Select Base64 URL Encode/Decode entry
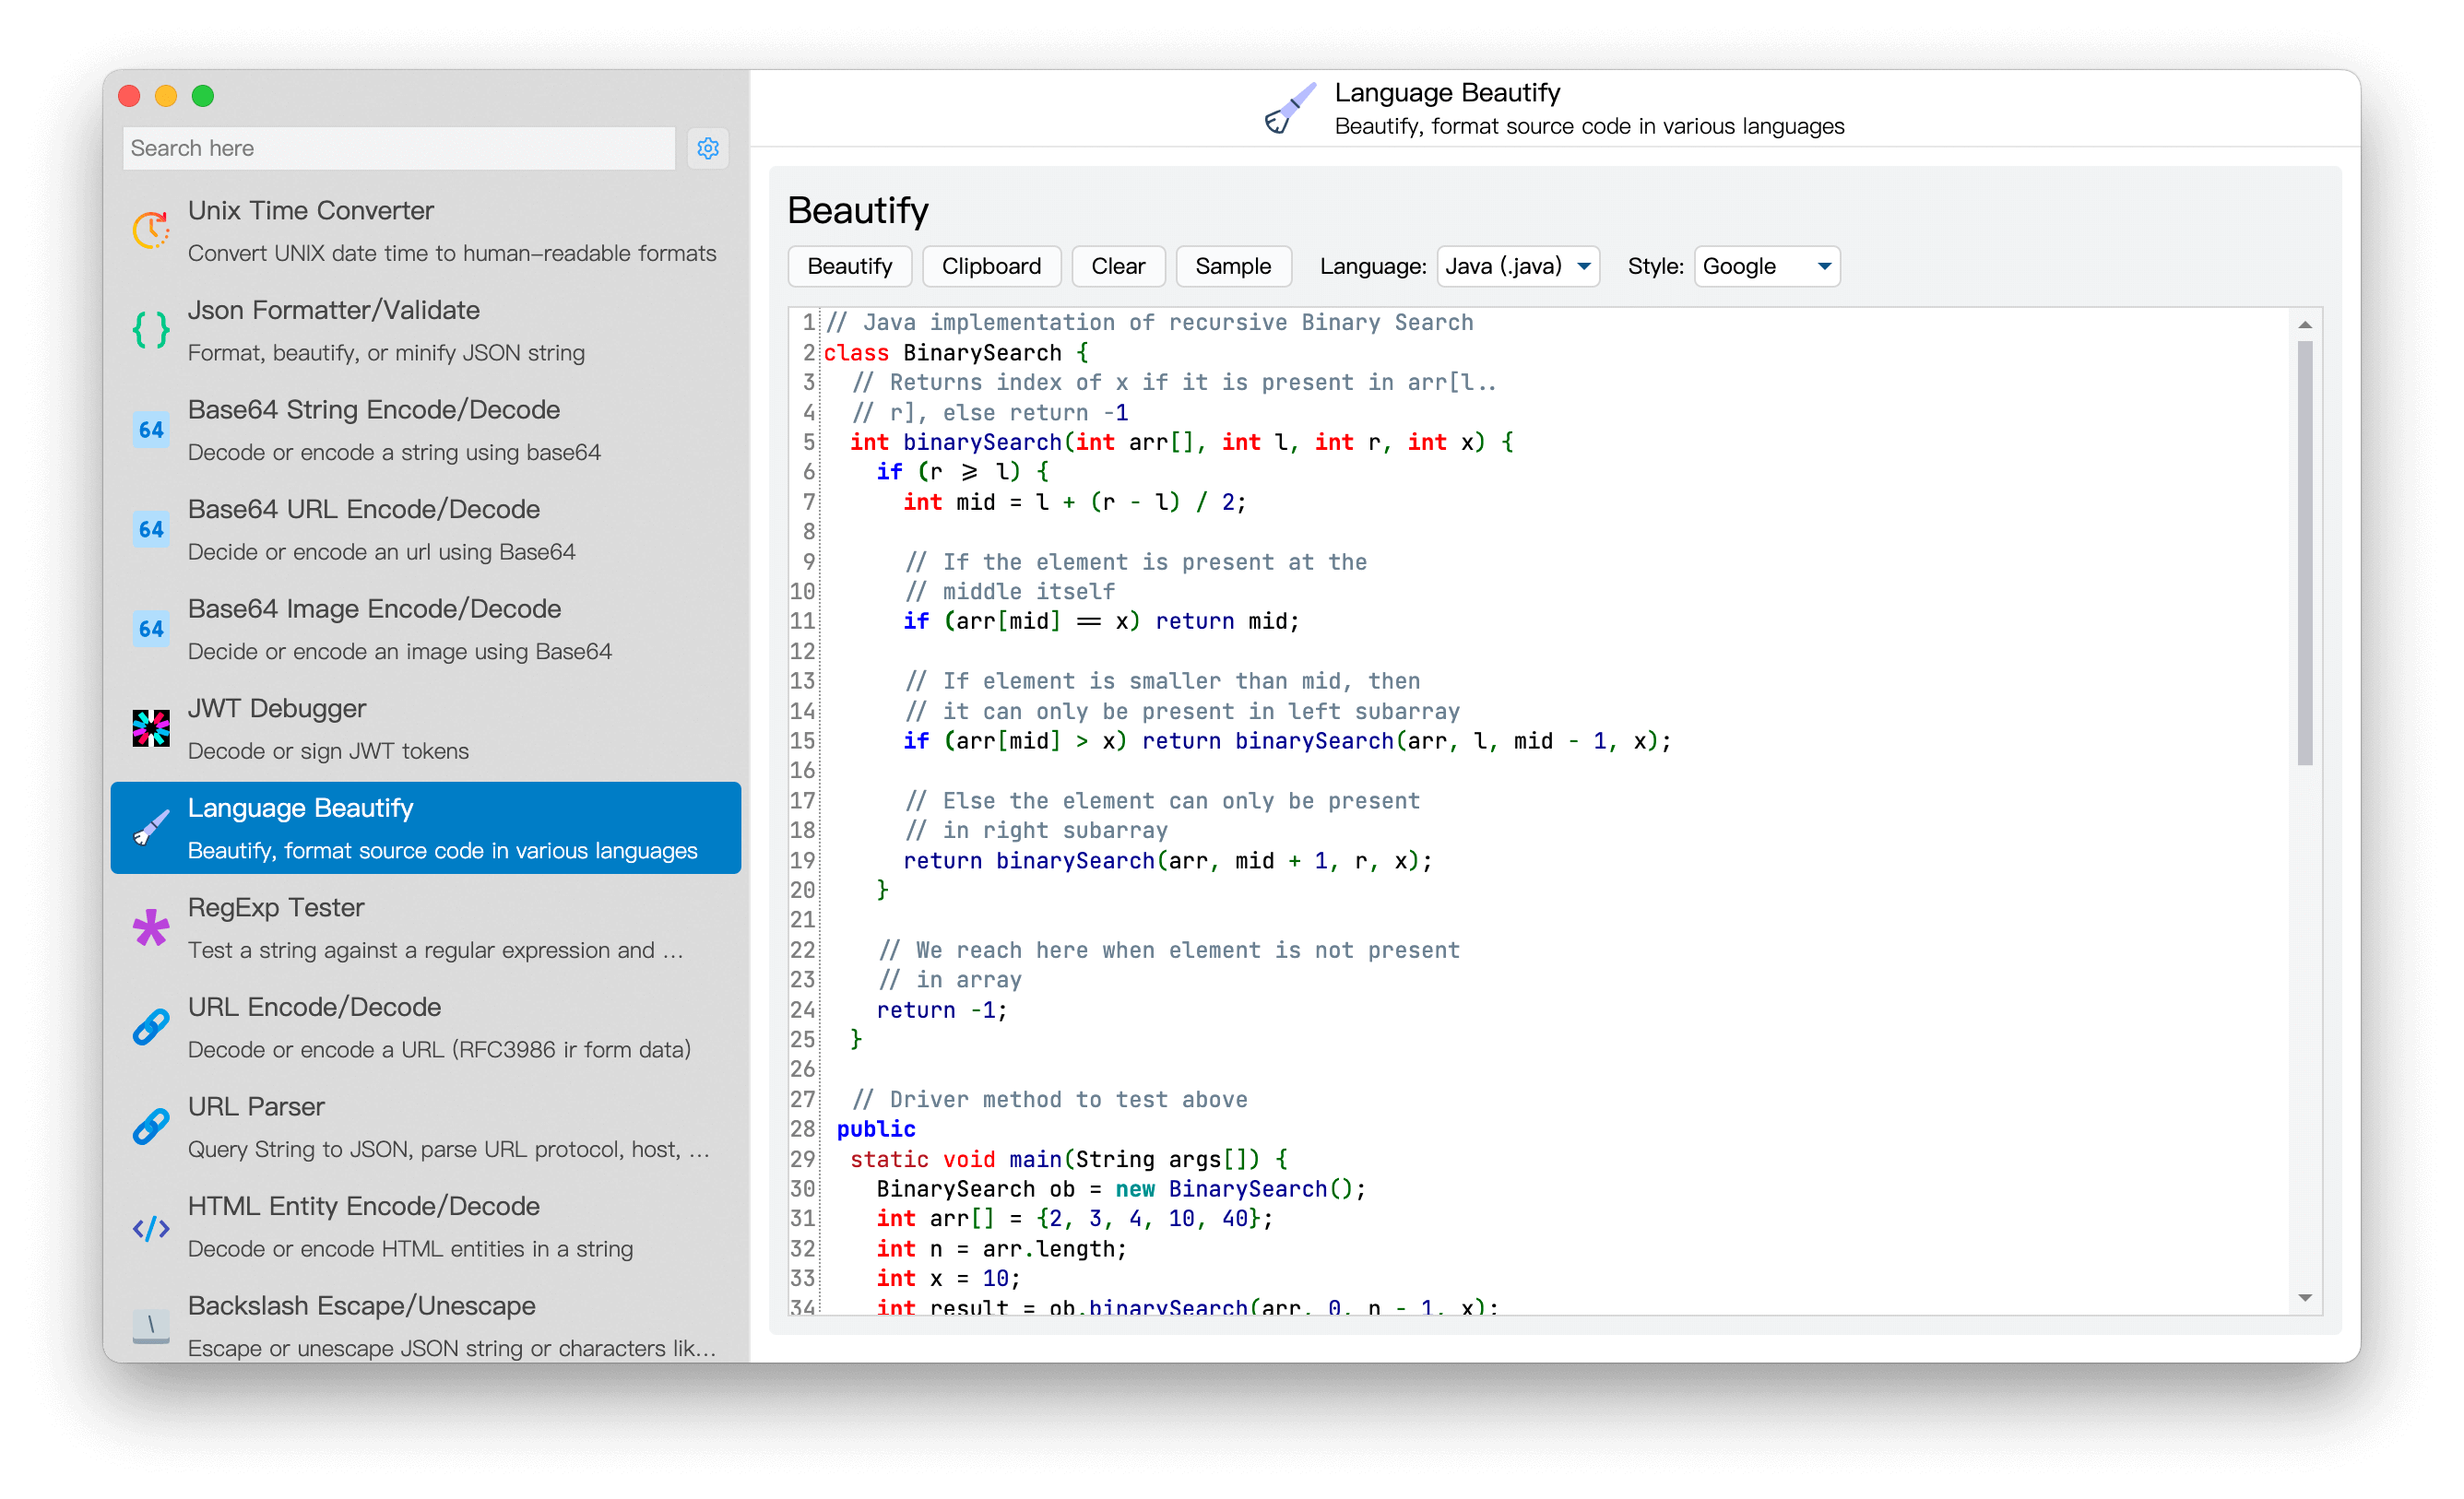The width and height of the screenshot is (2464, 1499). [x=426, y=530]
